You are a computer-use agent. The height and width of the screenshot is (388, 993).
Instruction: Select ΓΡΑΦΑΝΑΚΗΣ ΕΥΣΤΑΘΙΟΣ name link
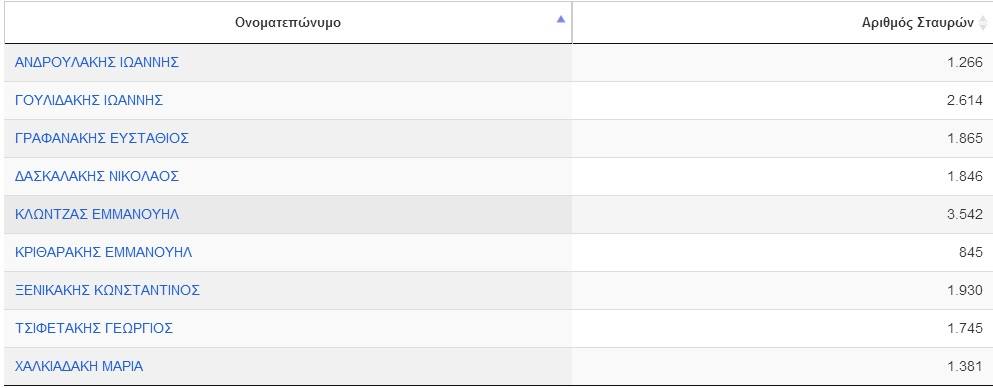click(x=101, y=138)
